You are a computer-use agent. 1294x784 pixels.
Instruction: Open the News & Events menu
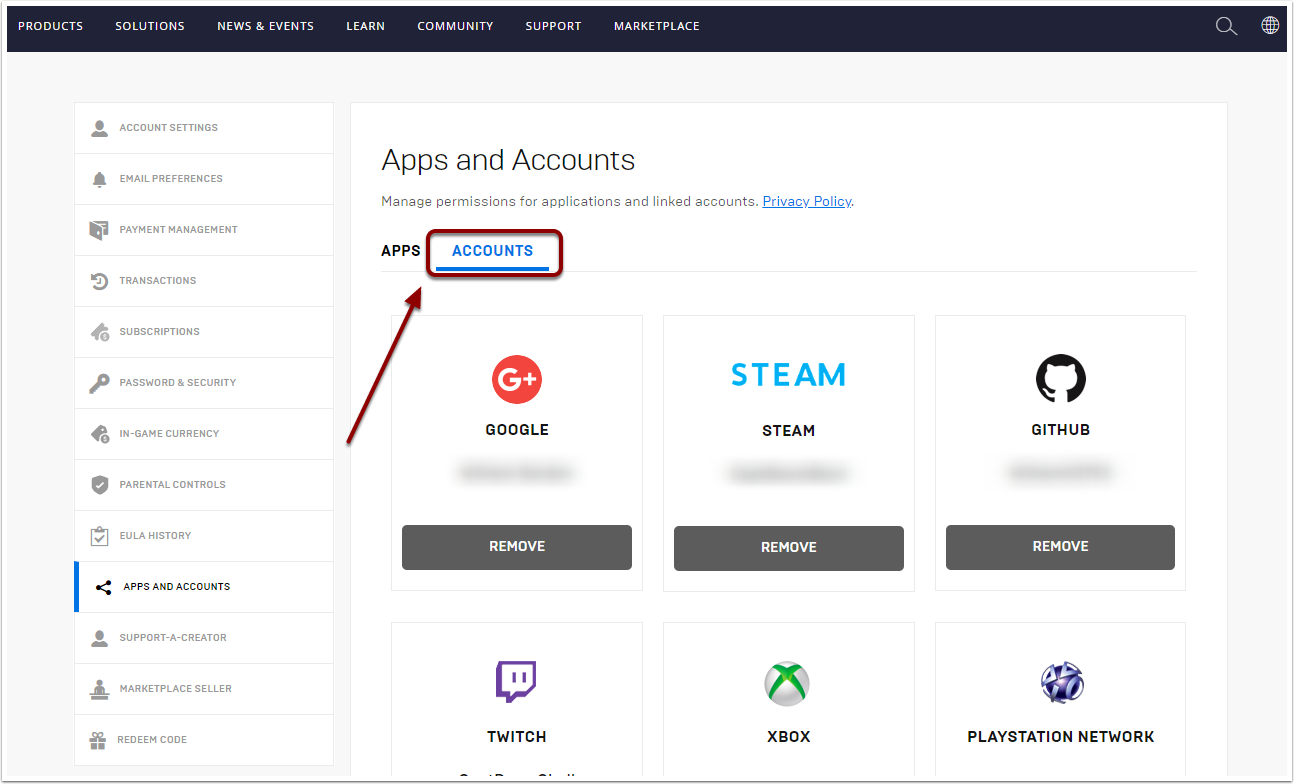266,26
